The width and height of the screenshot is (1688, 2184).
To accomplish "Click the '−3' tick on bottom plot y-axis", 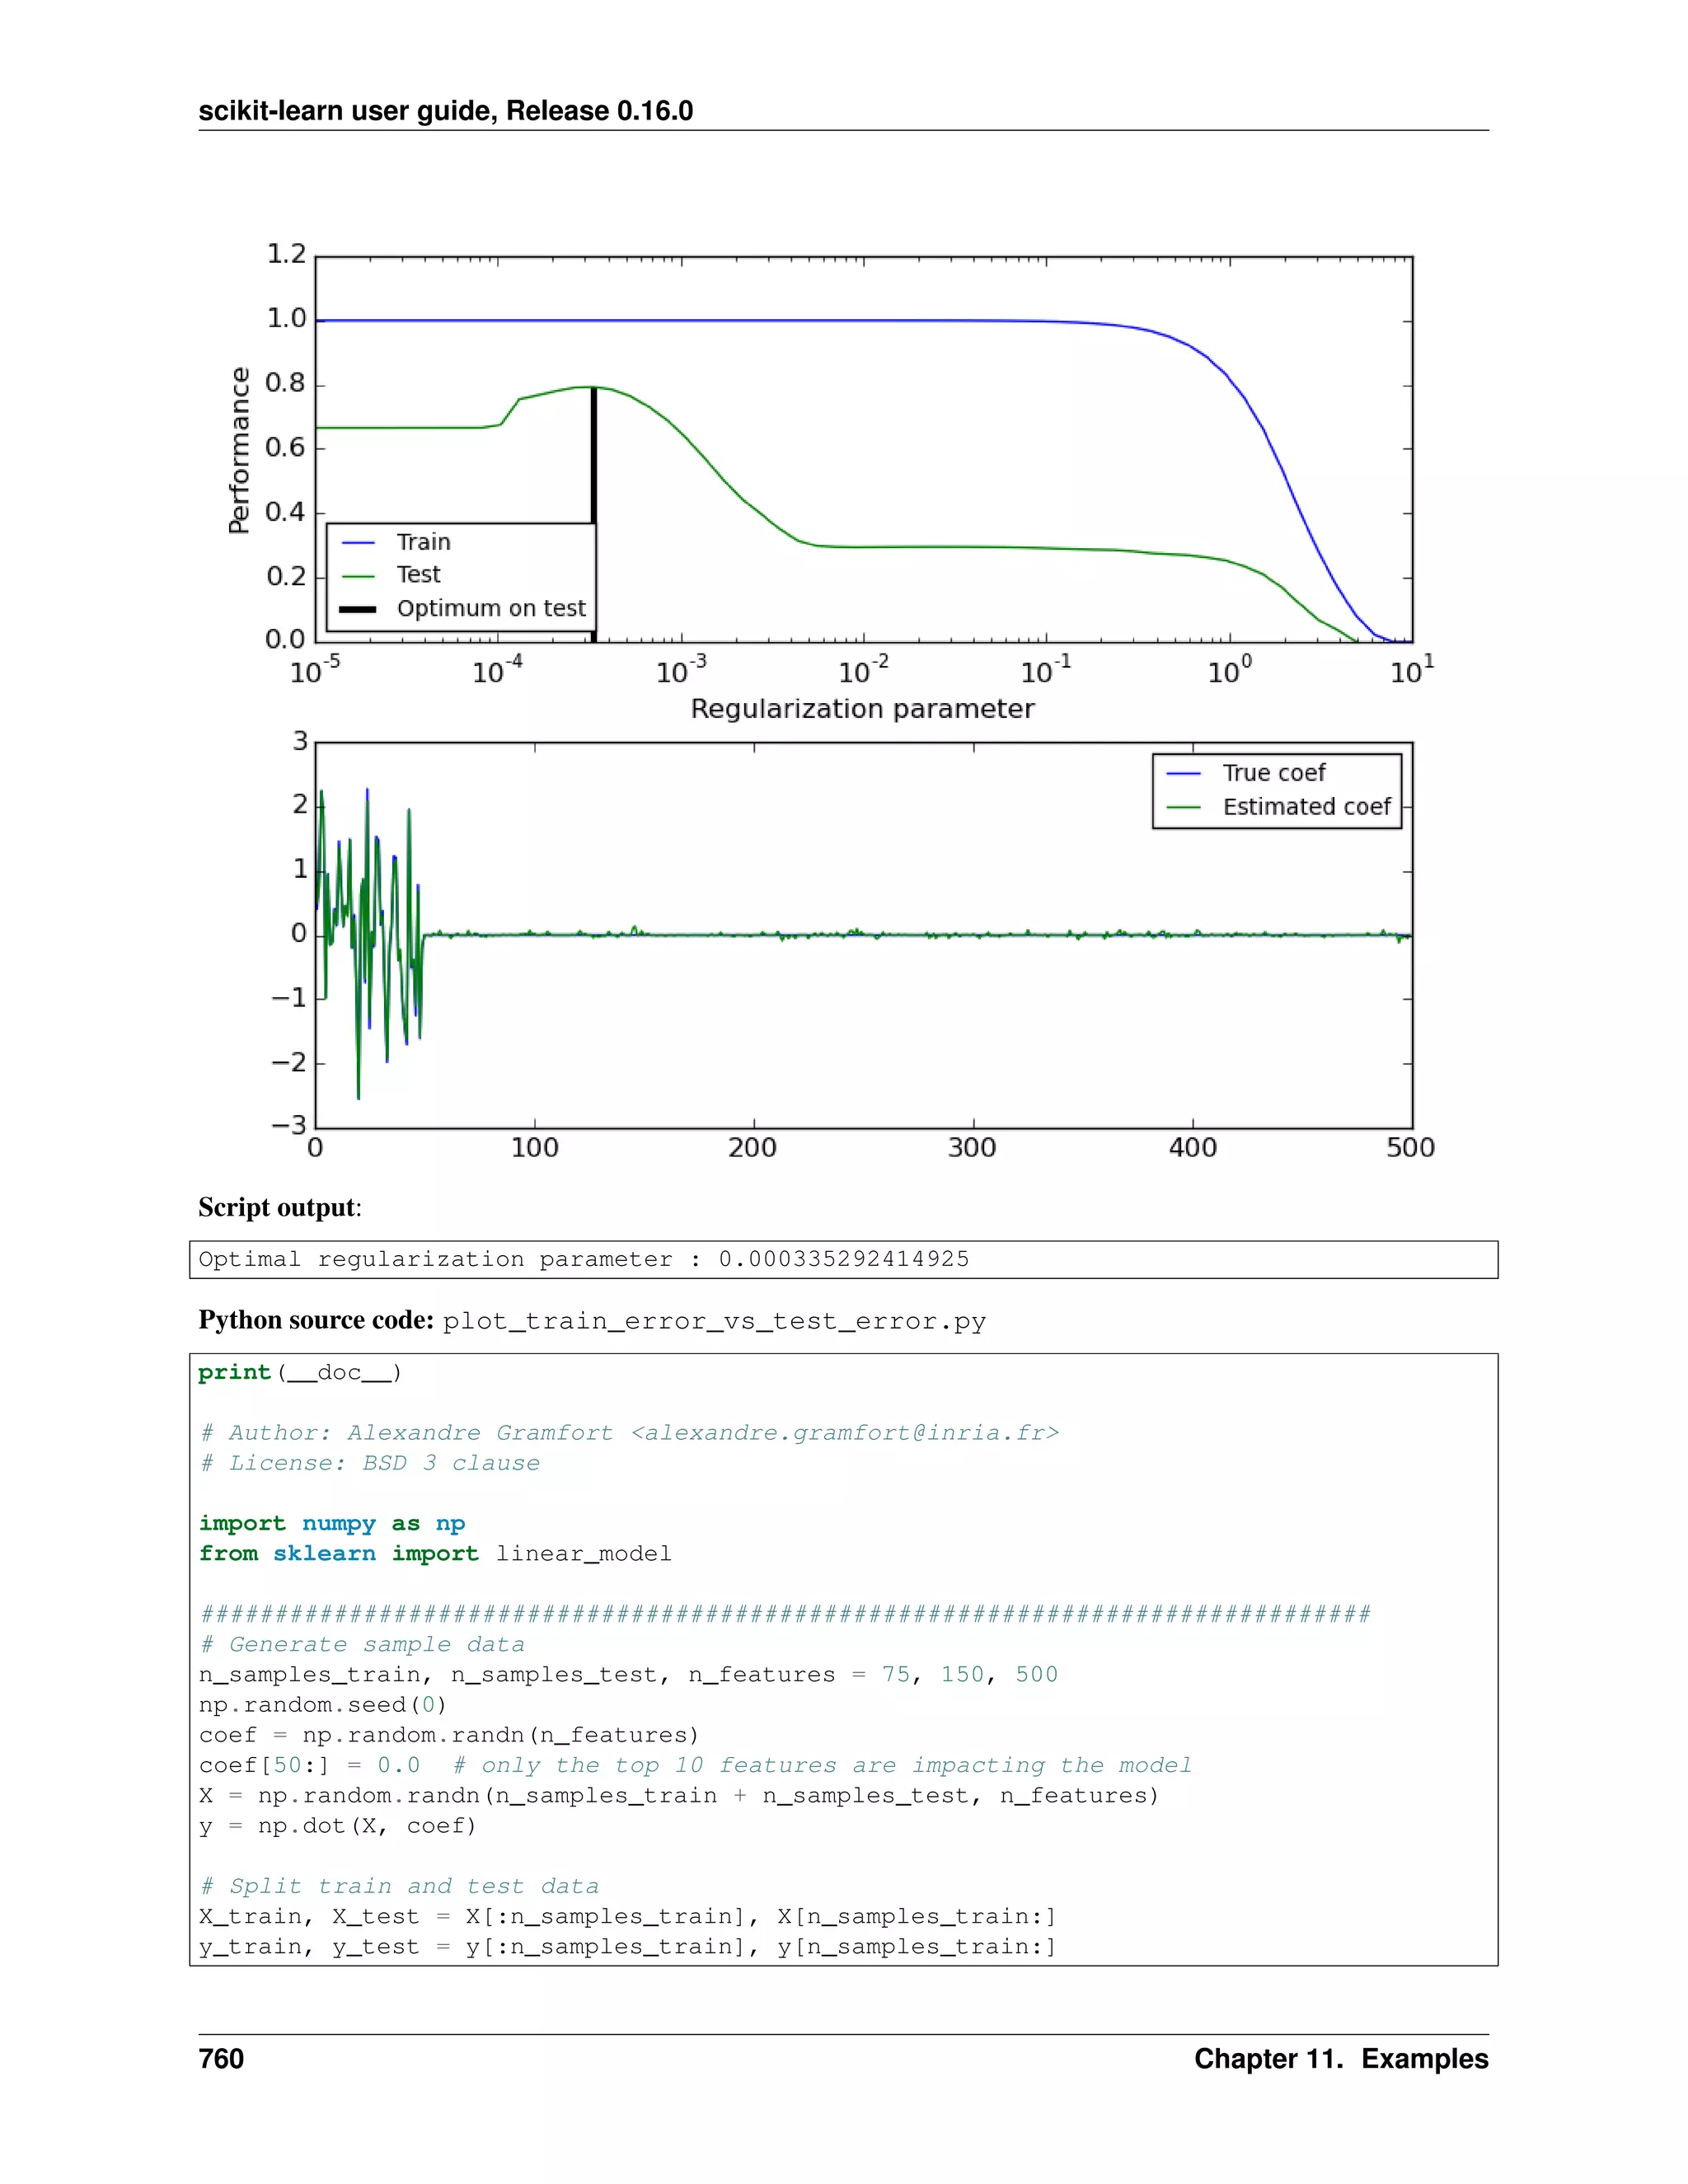I will 289,1126.
